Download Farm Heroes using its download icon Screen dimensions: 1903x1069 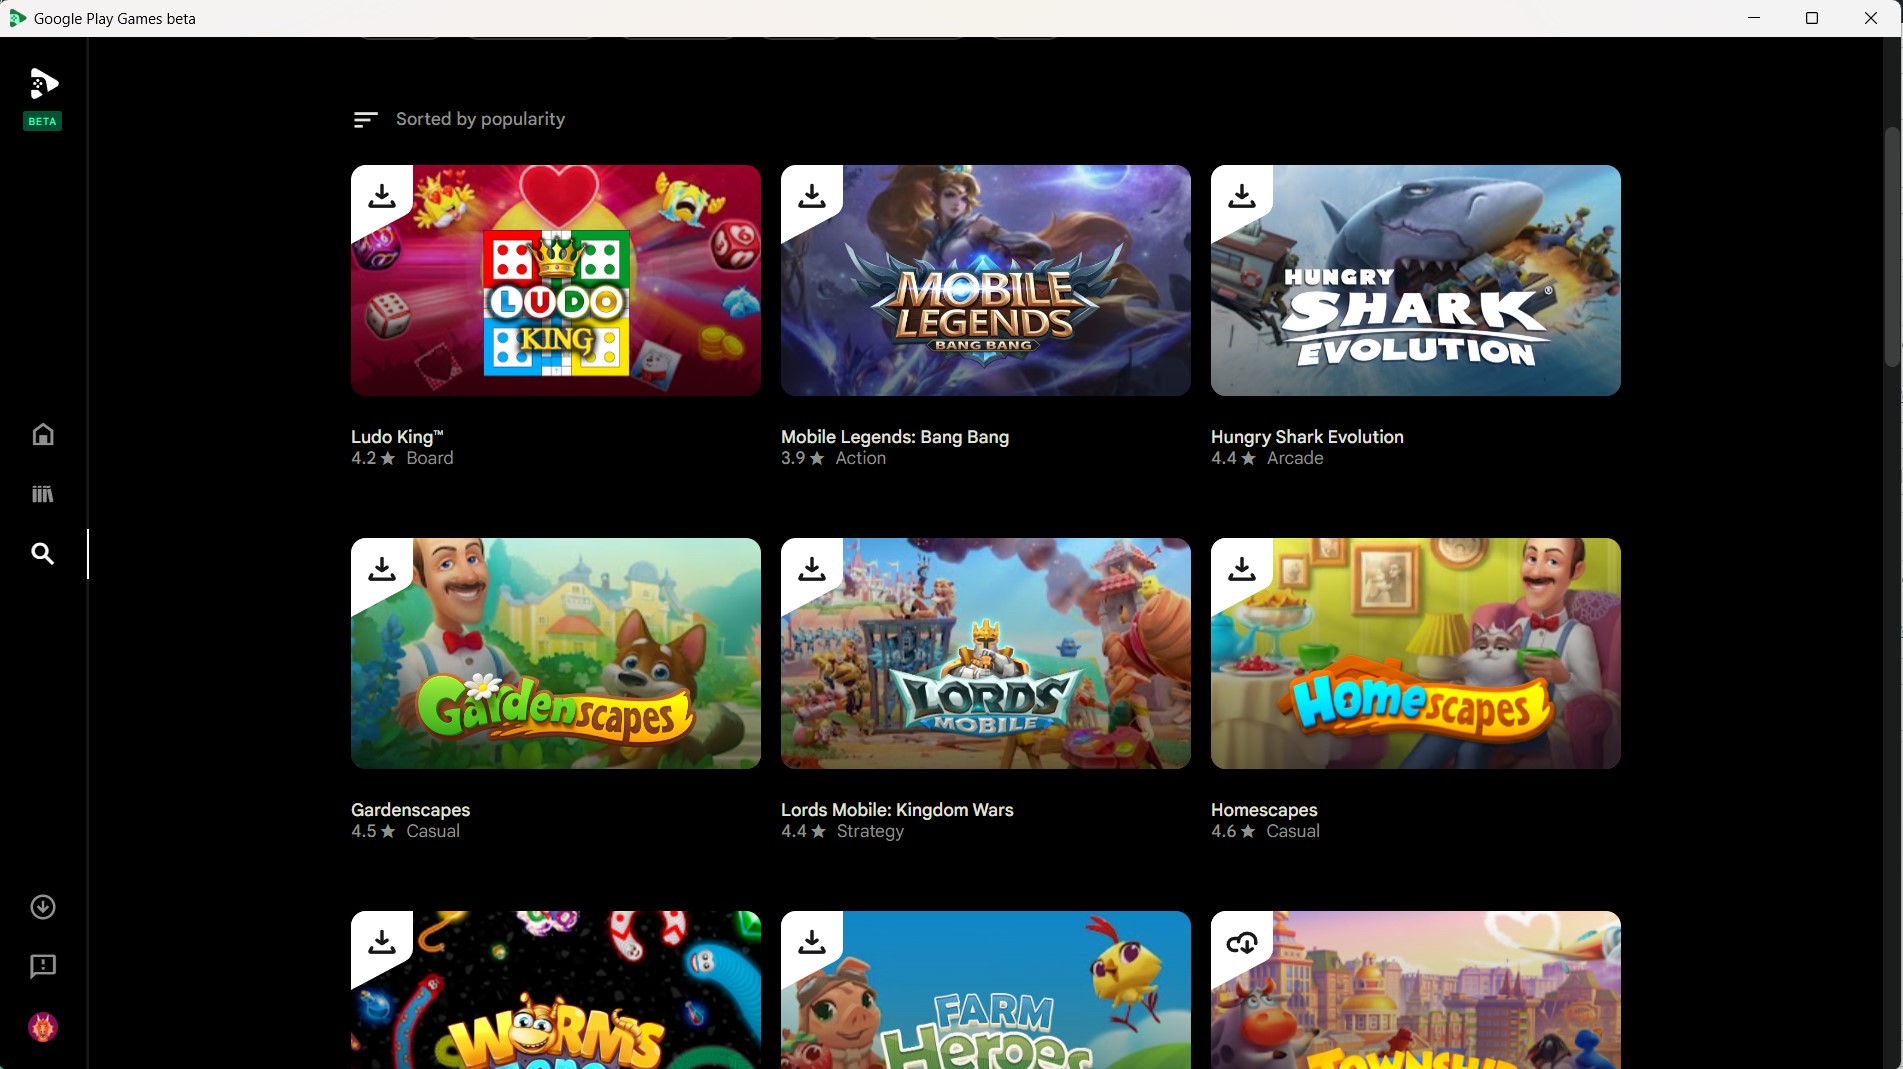[811, 941]
